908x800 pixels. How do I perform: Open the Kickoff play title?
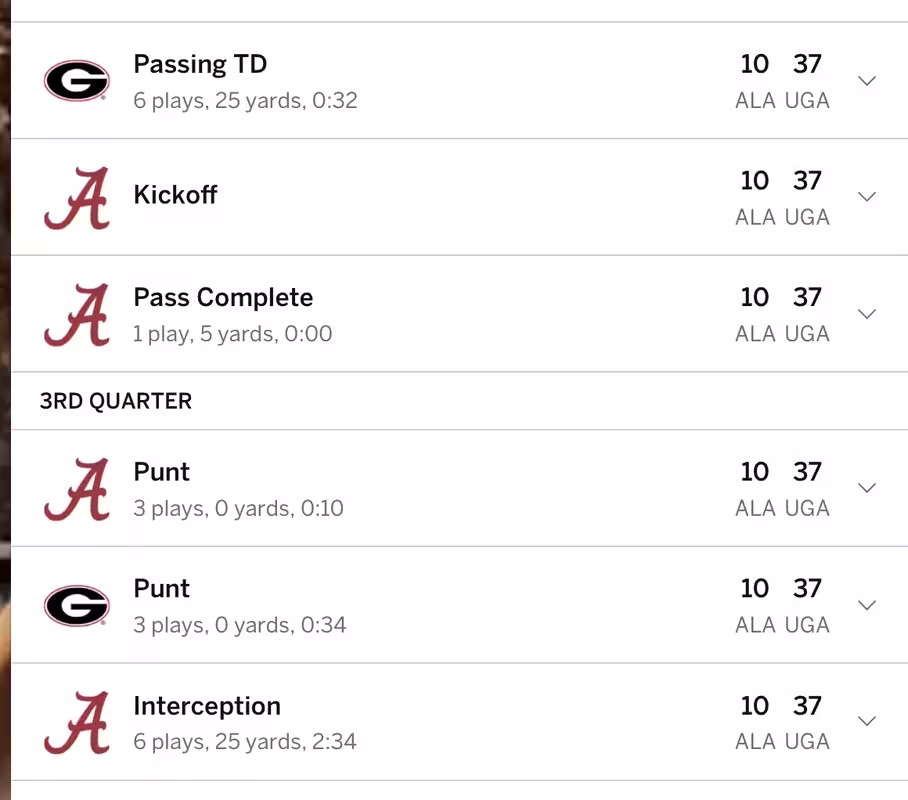(x=175, y=194)
